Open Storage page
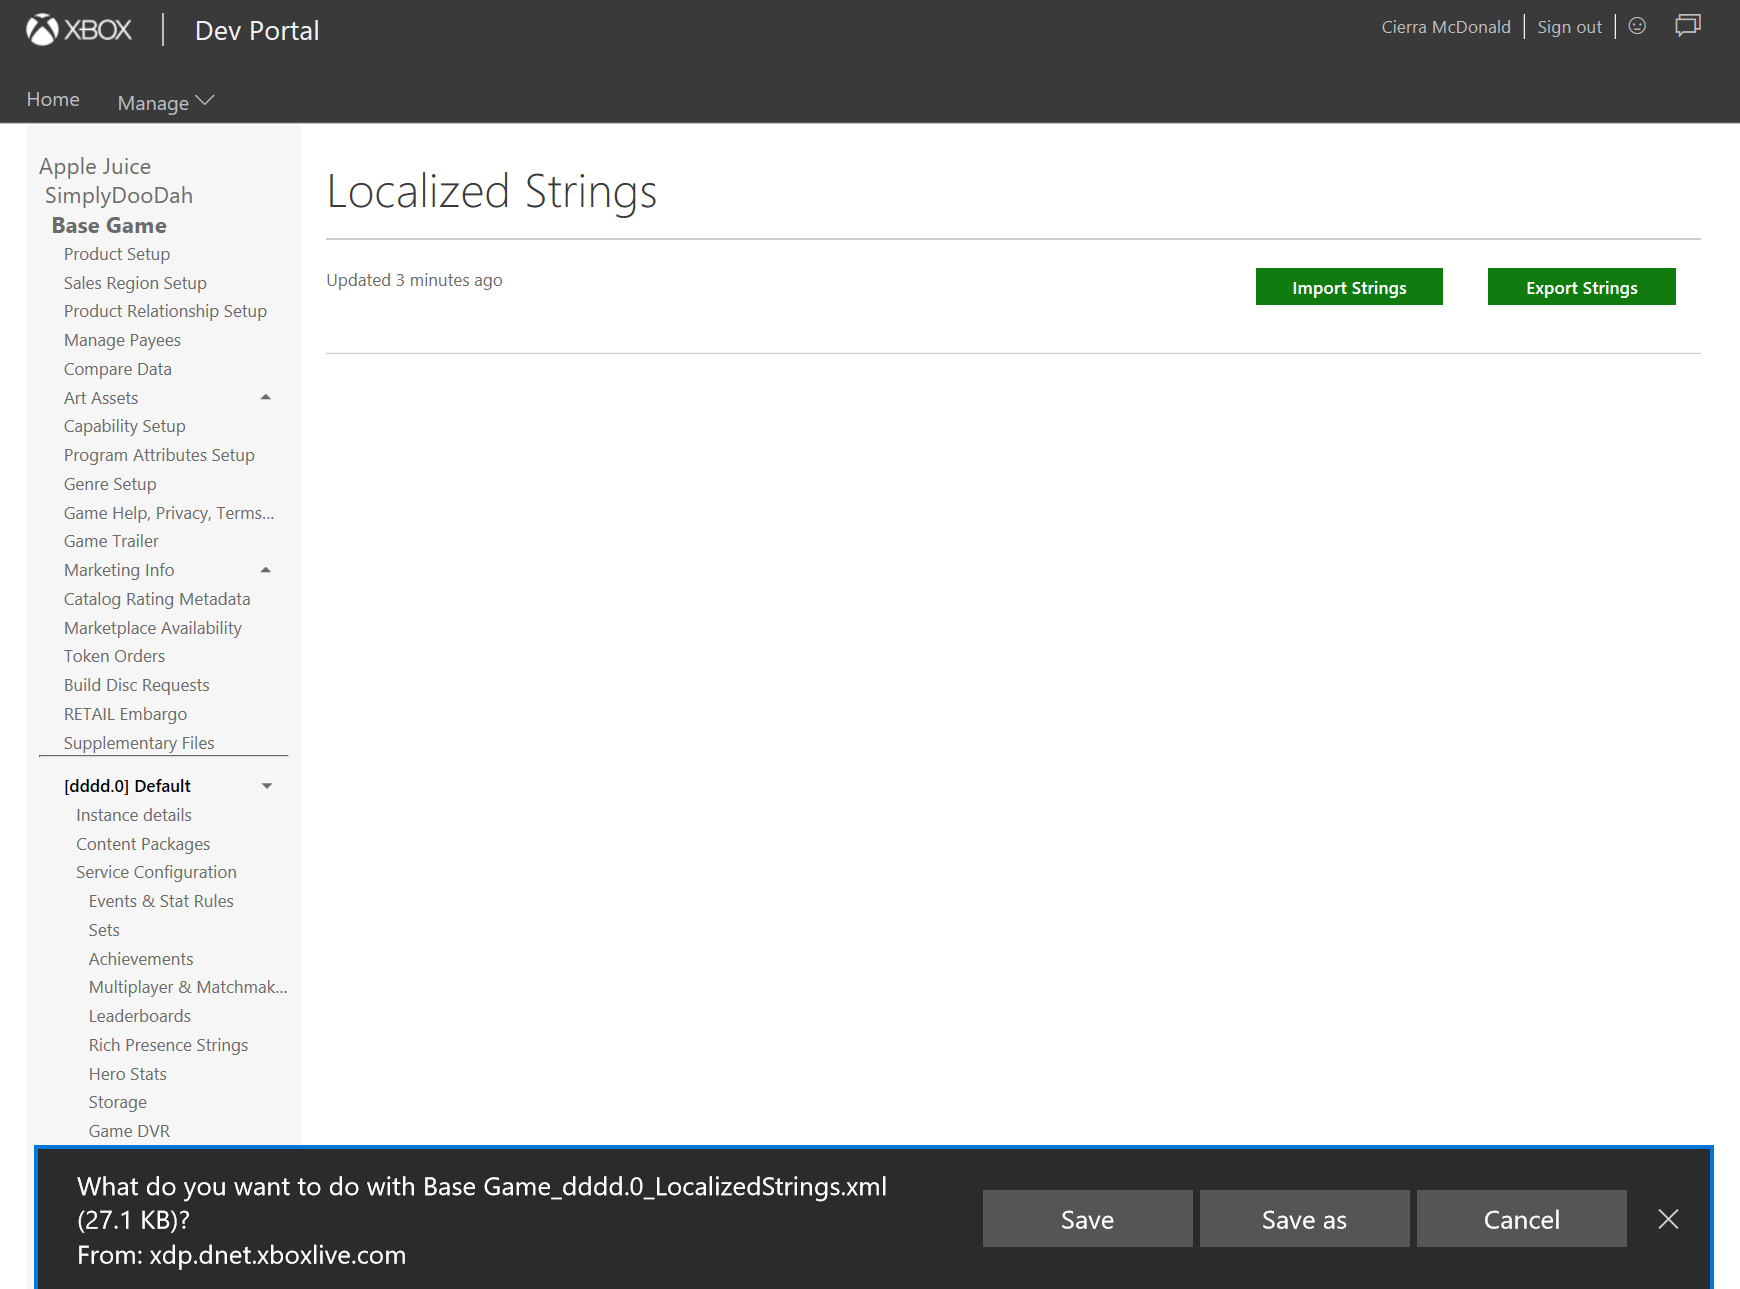This screenshot has height=1289, width=1740. 117,1102
